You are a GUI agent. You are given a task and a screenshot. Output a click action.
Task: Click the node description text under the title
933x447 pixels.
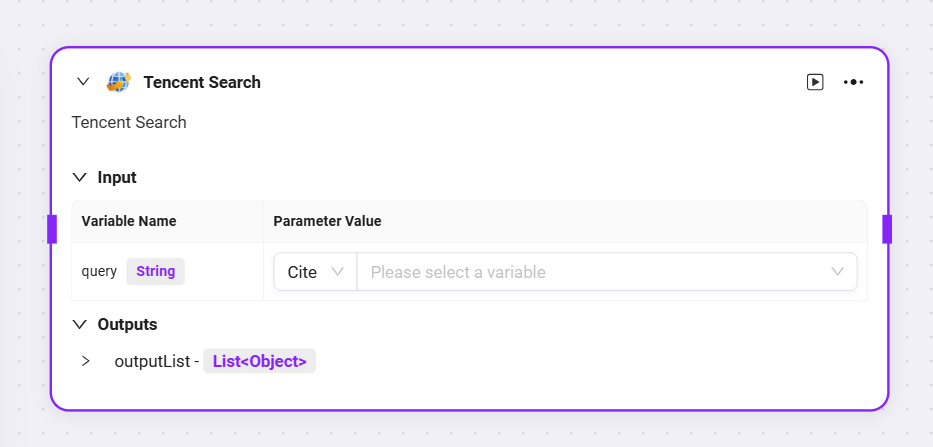pos(129,122)
